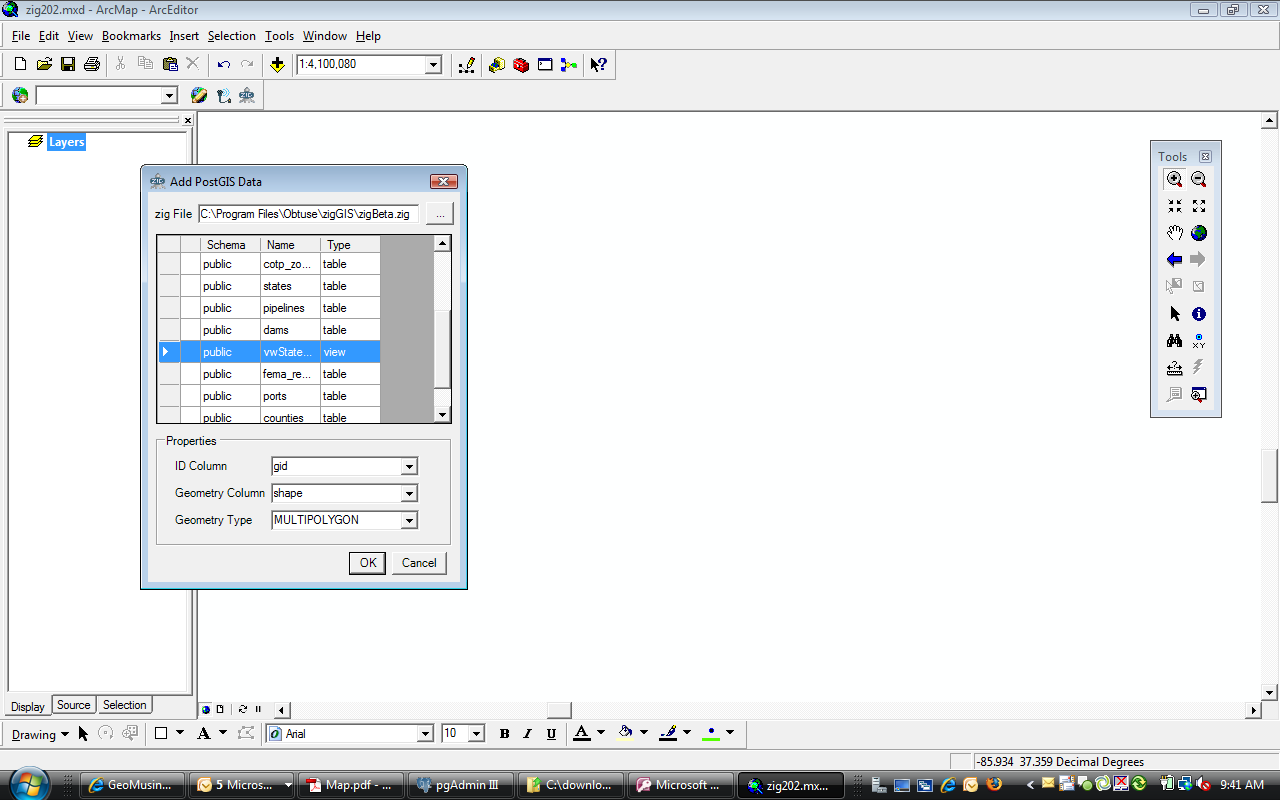Viewport: 1280px width, 800px height.
Task: Open the File menu
Action: (21, 36)
